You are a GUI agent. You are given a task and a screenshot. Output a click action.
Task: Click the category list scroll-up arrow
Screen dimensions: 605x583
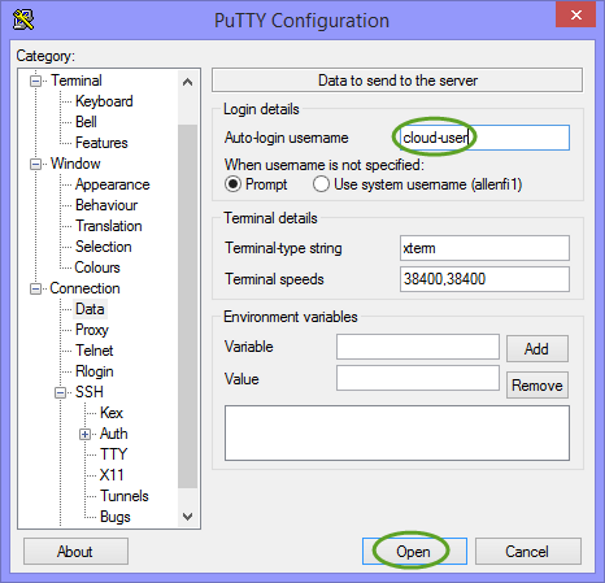tap(188, 82)
